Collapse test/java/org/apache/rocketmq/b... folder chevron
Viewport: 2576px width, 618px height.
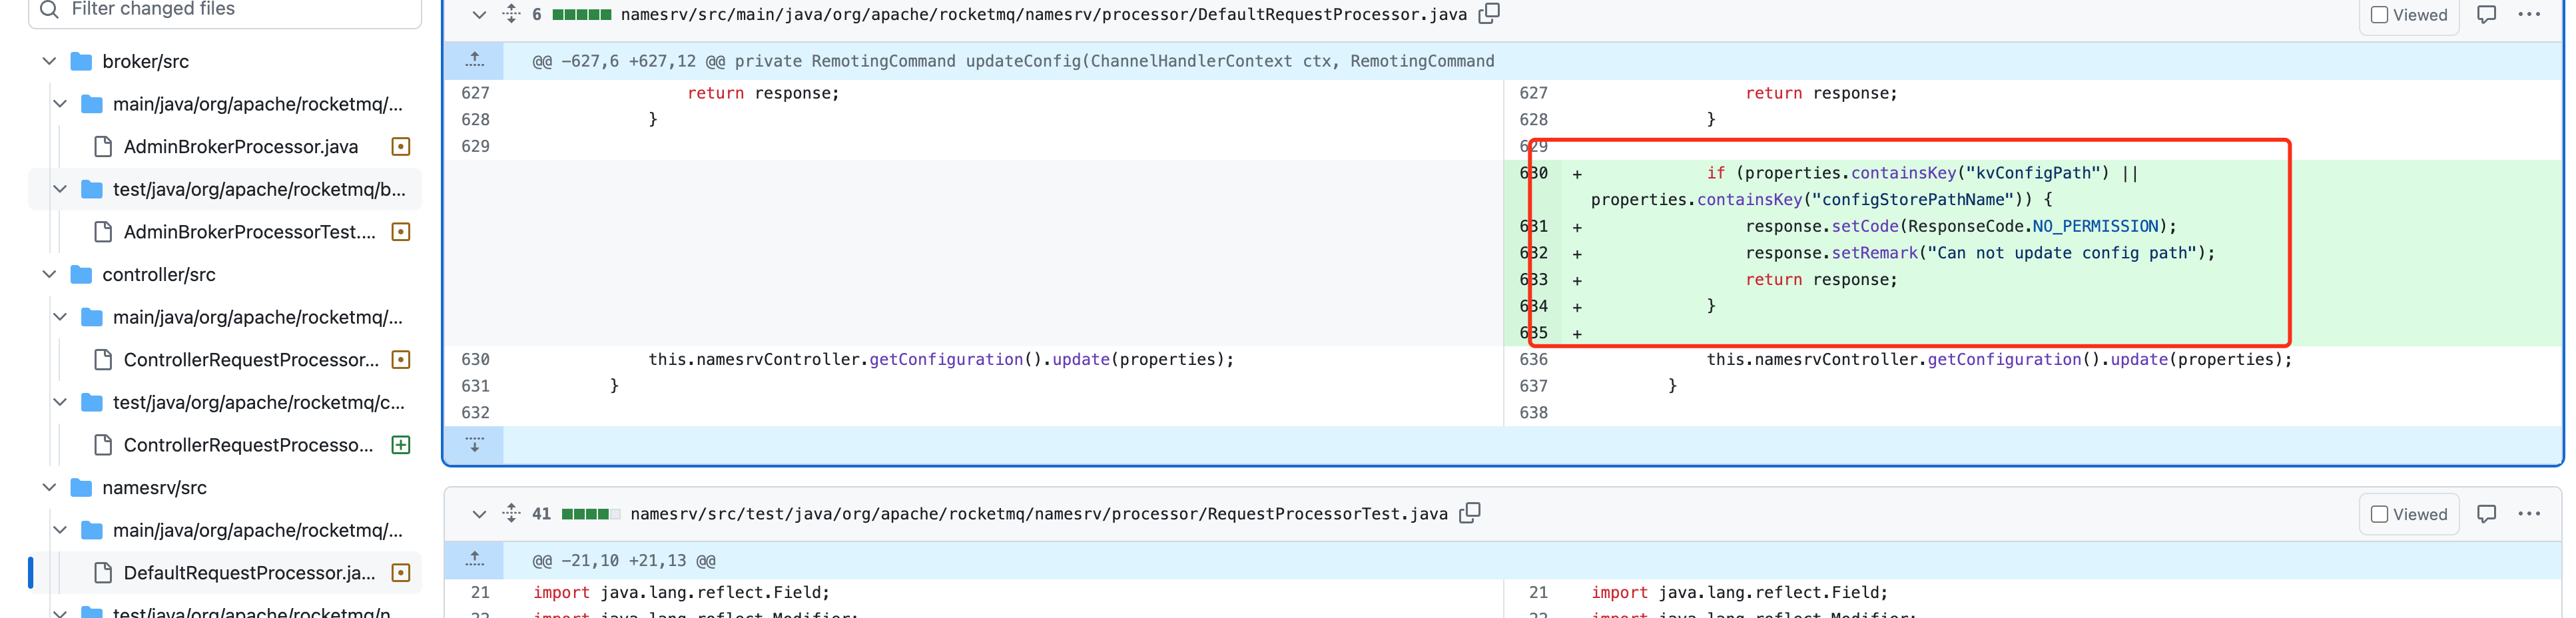point(60,189)
